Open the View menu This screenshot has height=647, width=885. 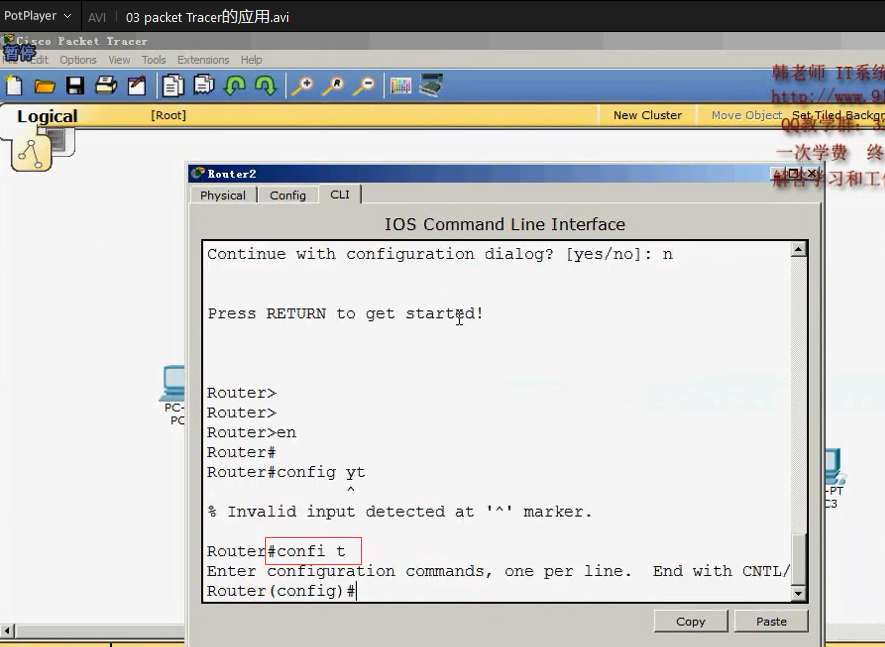(x=119, y=60)
